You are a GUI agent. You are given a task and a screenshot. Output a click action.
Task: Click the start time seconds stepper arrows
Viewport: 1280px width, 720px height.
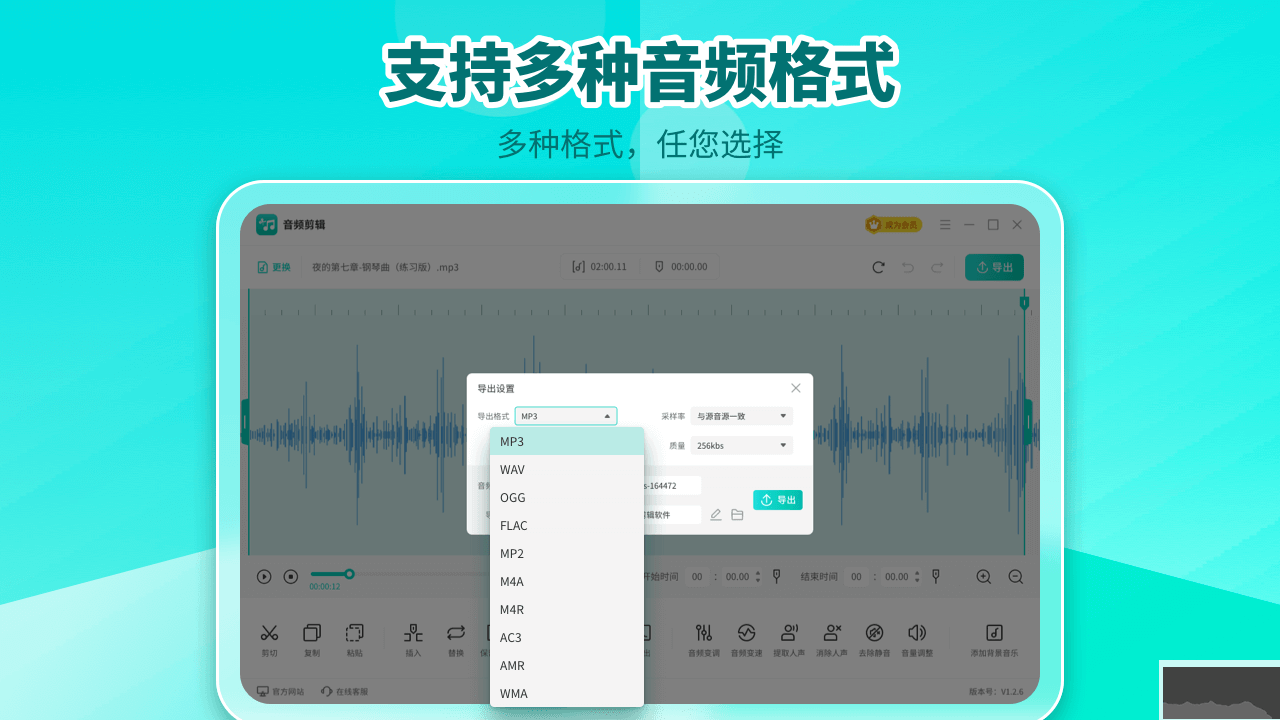click(758, 576)
